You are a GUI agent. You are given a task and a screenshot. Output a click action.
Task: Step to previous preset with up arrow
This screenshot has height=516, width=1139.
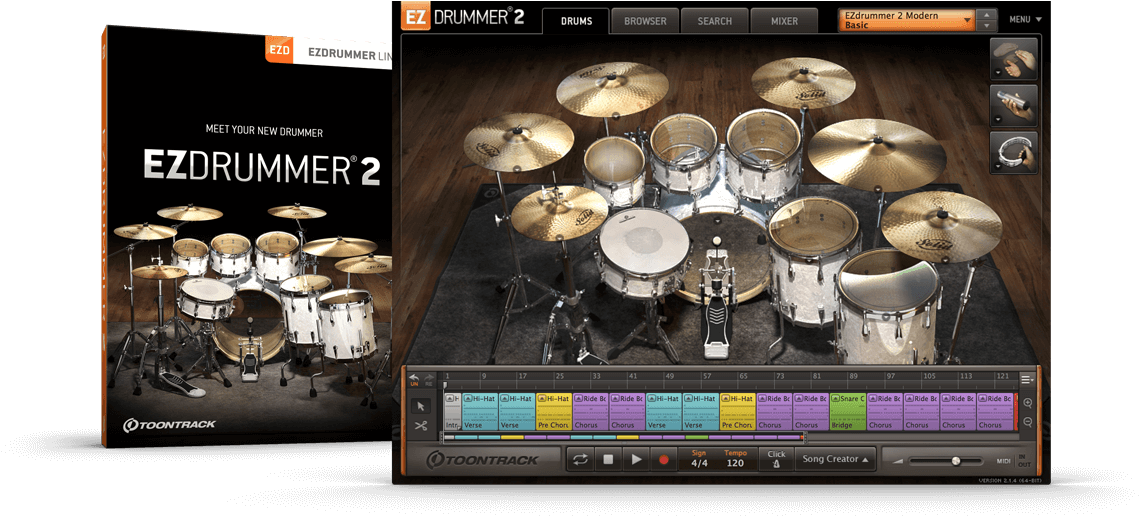986,15
